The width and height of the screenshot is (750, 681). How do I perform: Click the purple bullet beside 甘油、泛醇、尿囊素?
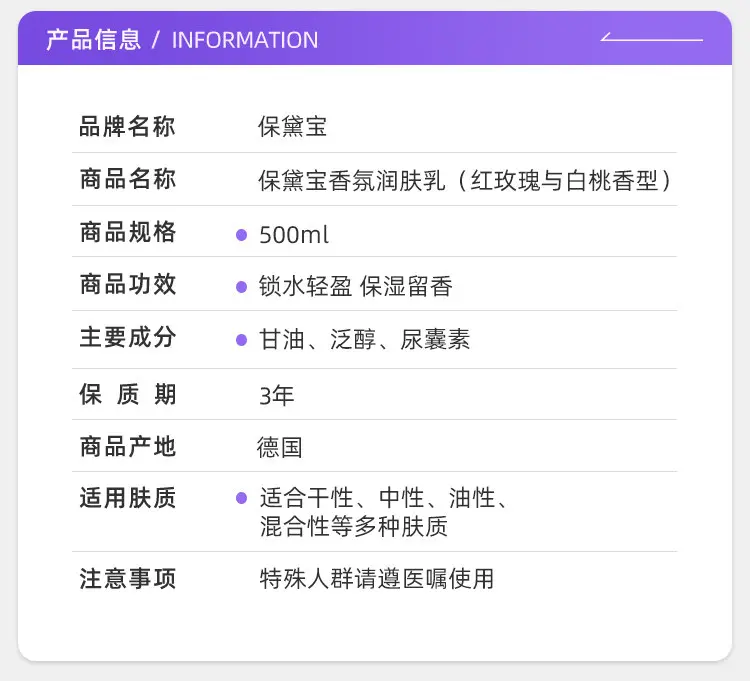coord(242,340)
